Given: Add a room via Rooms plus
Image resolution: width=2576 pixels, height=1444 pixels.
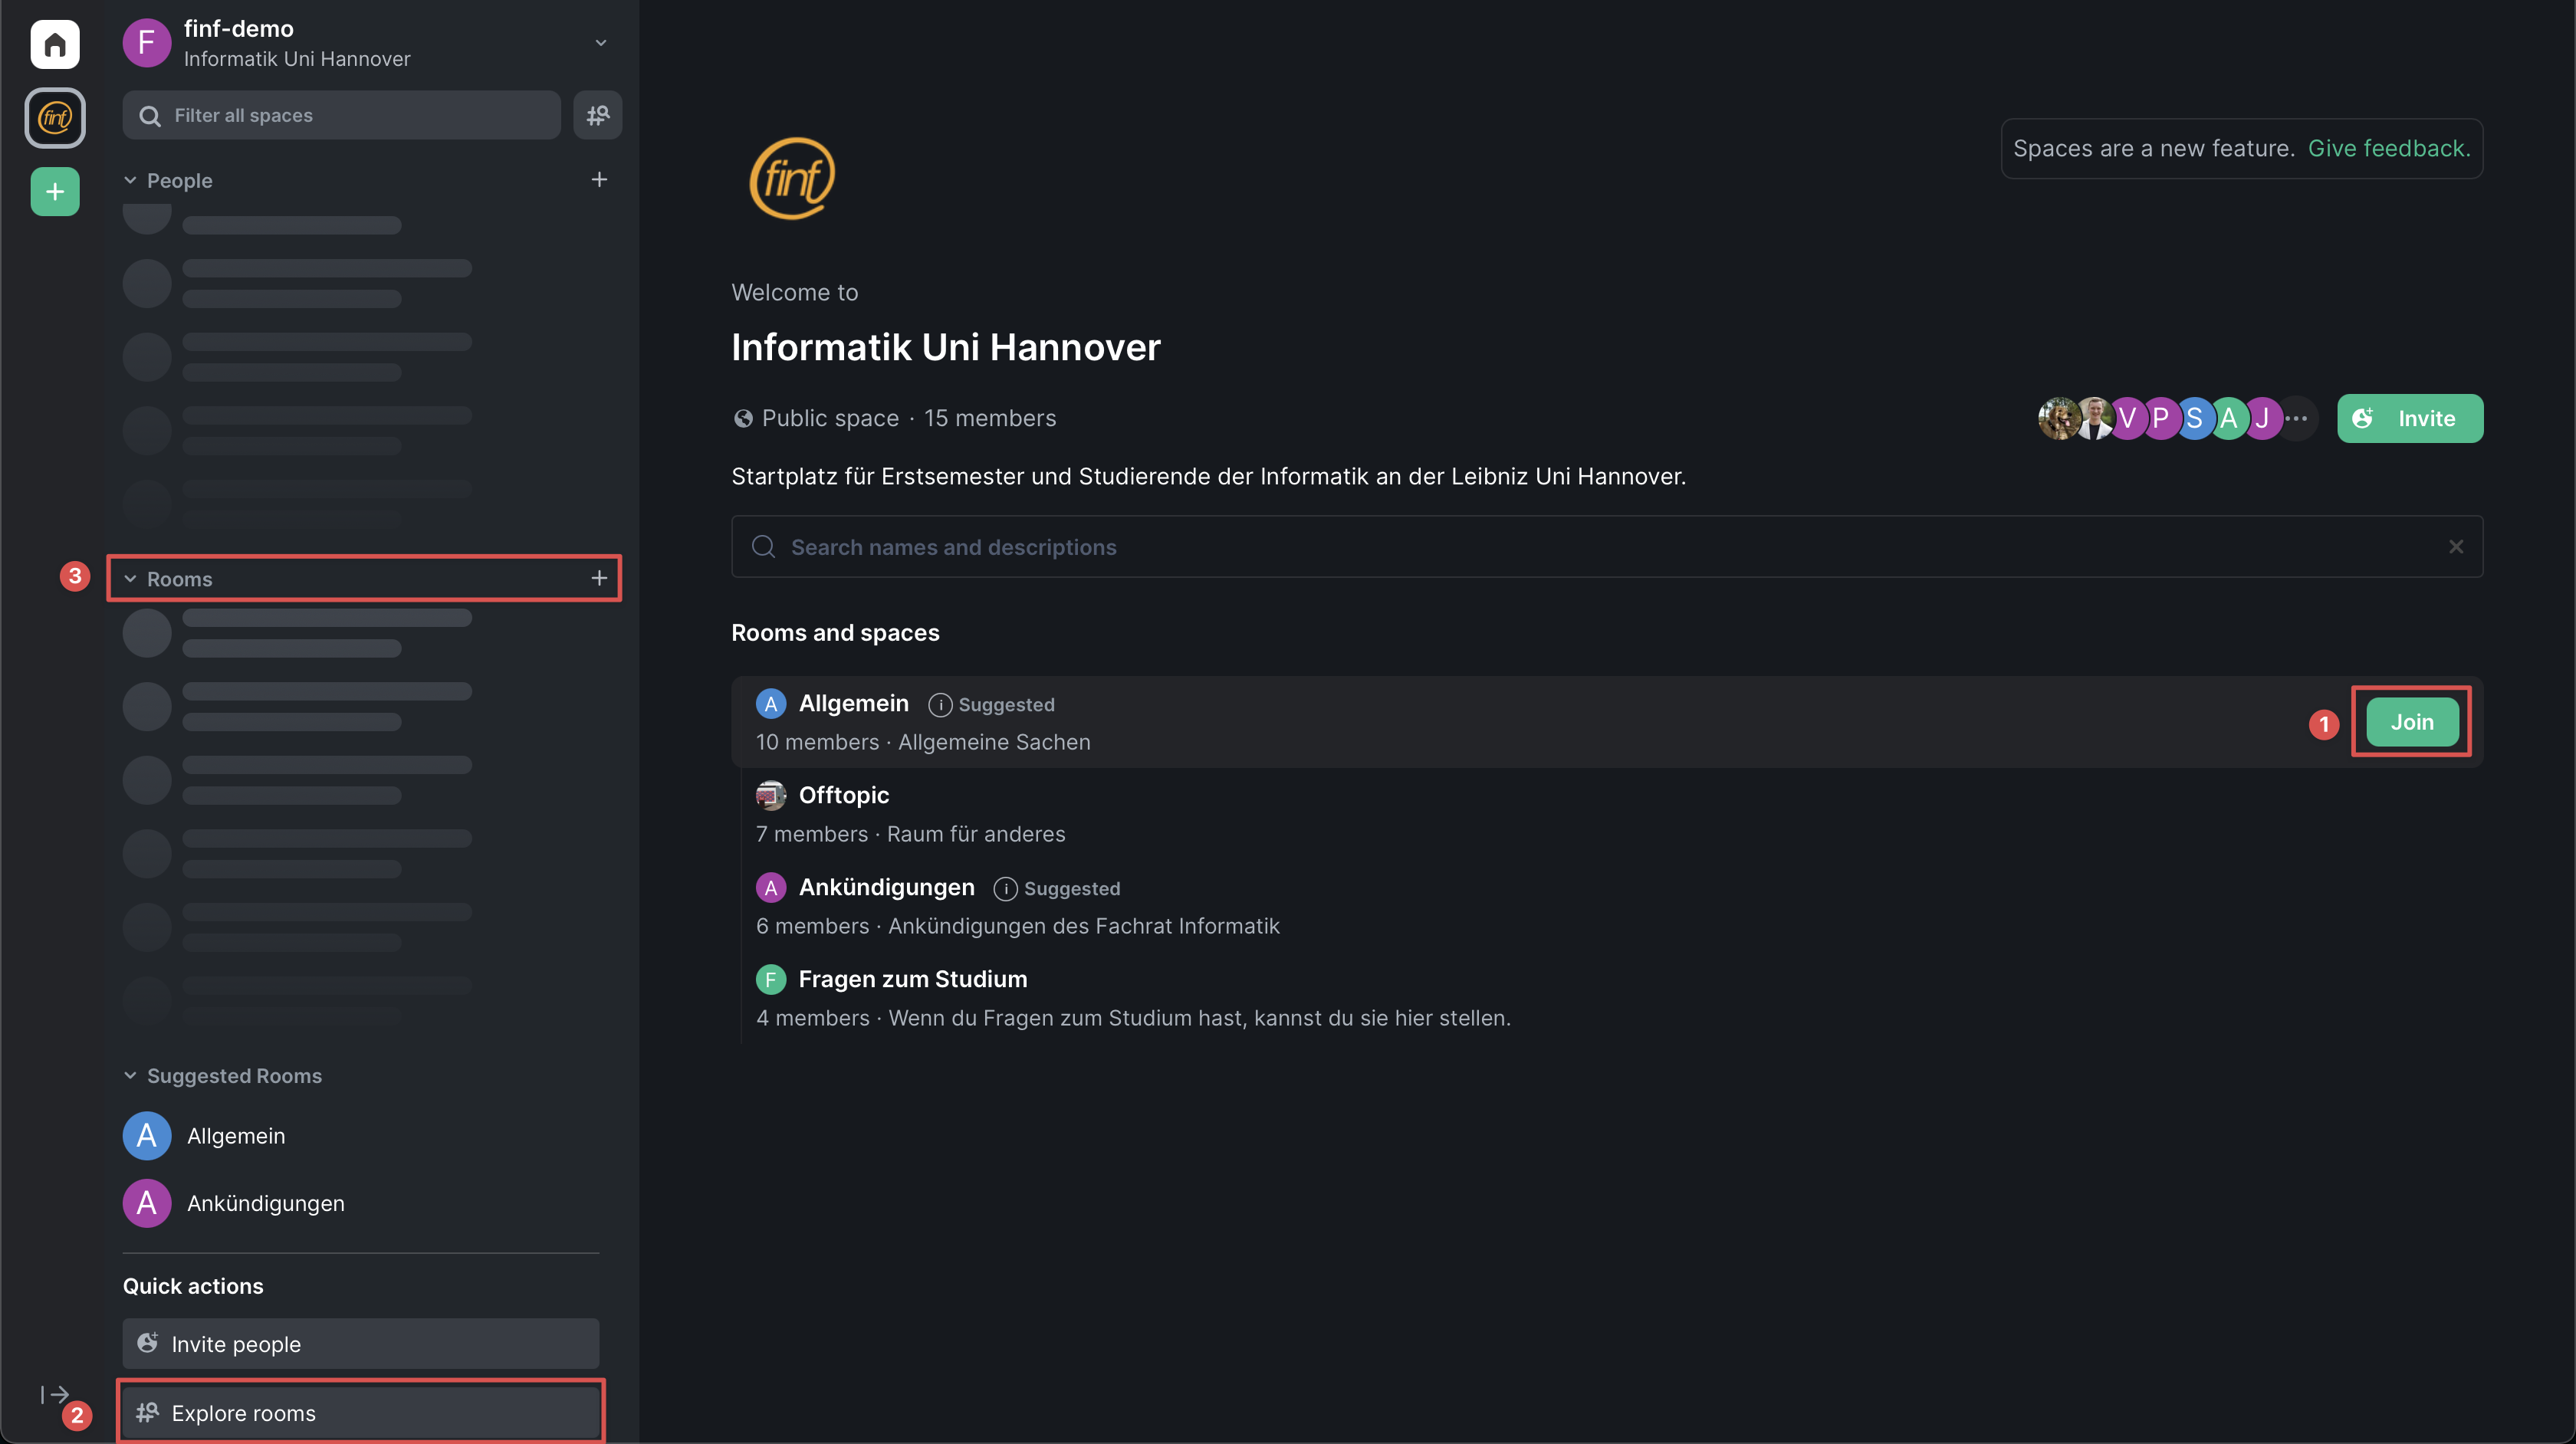Looking at the screenshot, I should [x=599, y=578].
